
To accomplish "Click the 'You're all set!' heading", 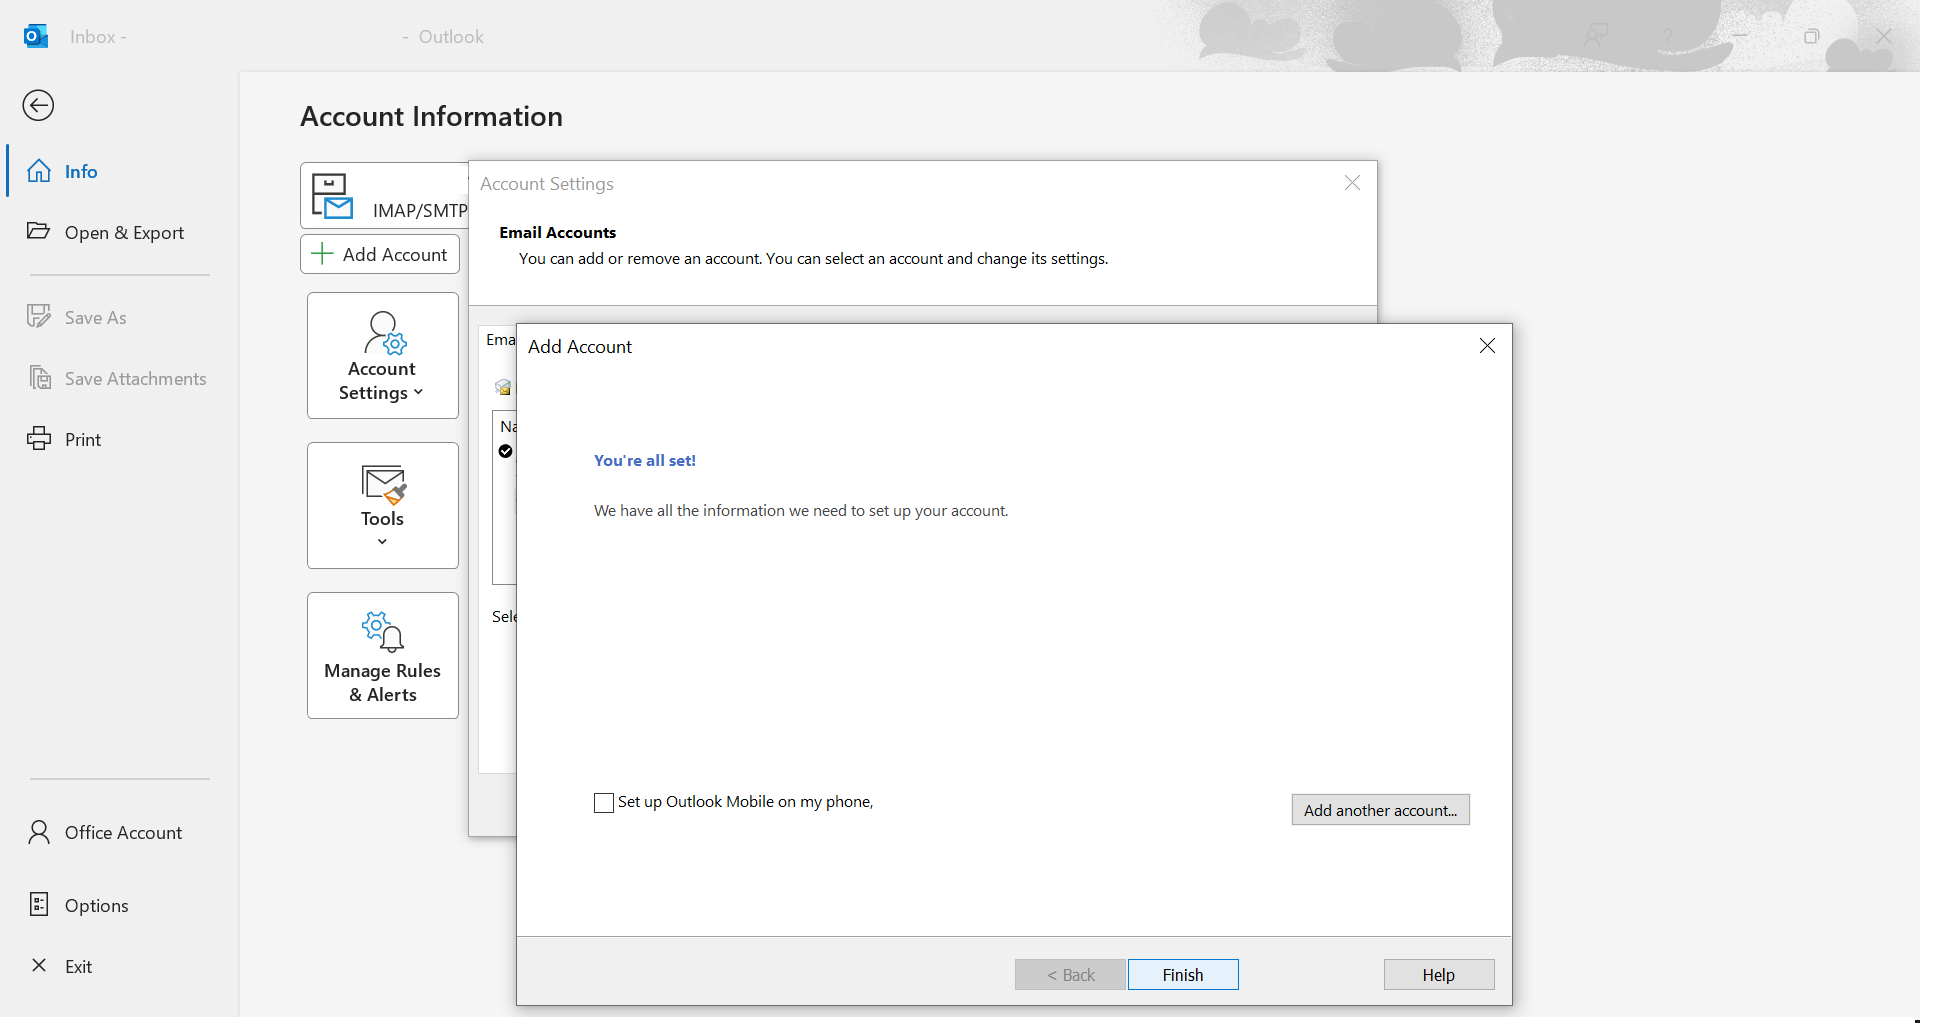I will [x=645, y=461].
